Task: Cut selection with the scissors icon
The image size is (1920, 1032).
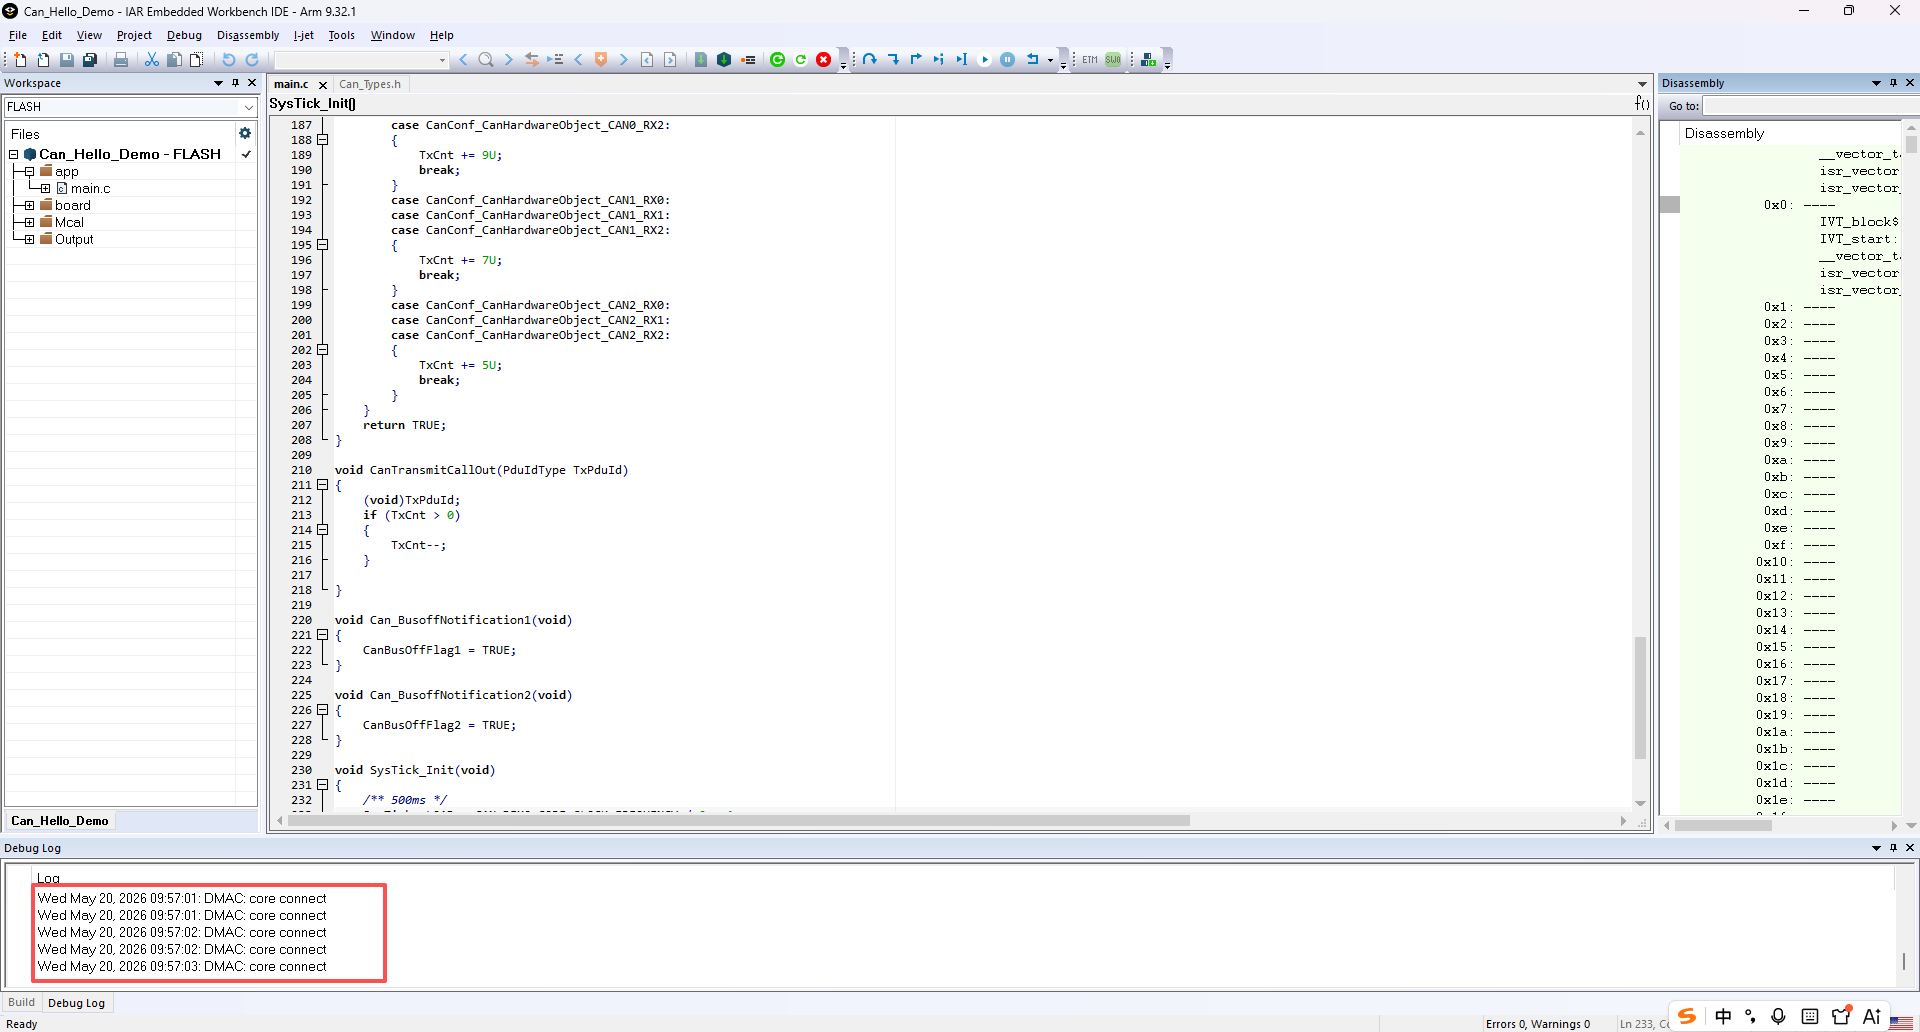Action: 152,60
